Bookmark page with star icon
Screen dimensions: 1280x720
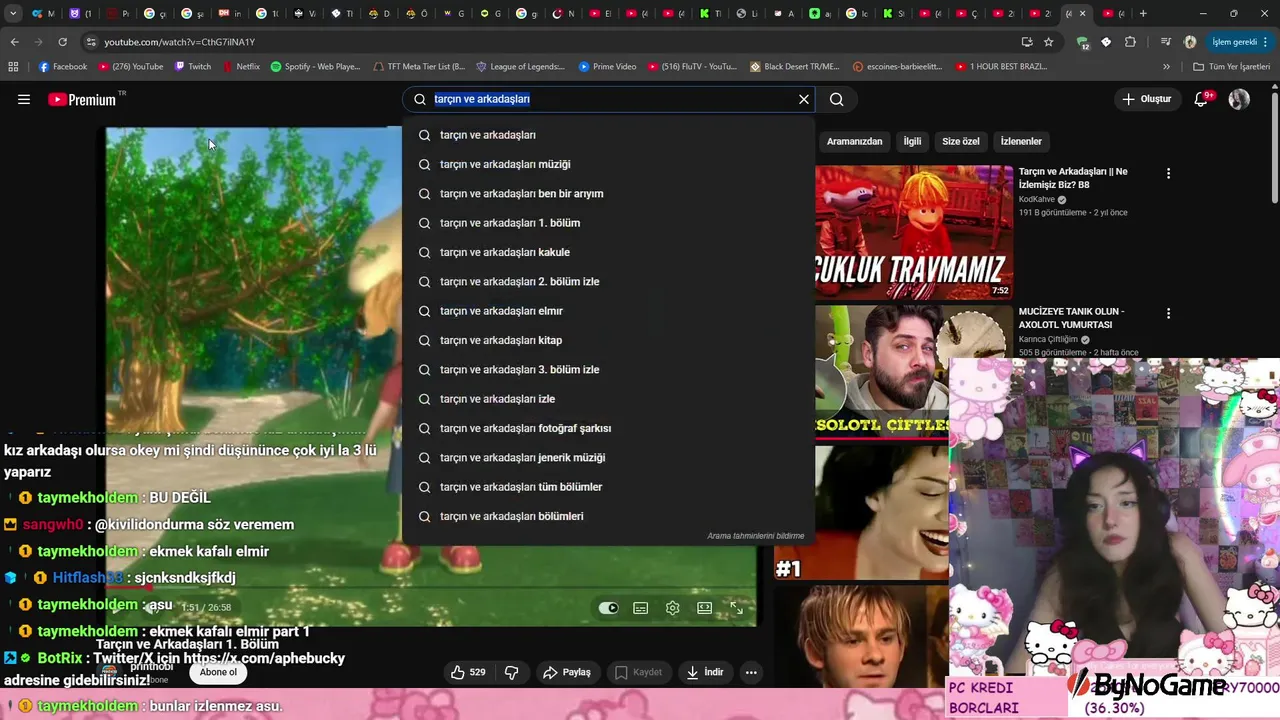click(1048, 42)
